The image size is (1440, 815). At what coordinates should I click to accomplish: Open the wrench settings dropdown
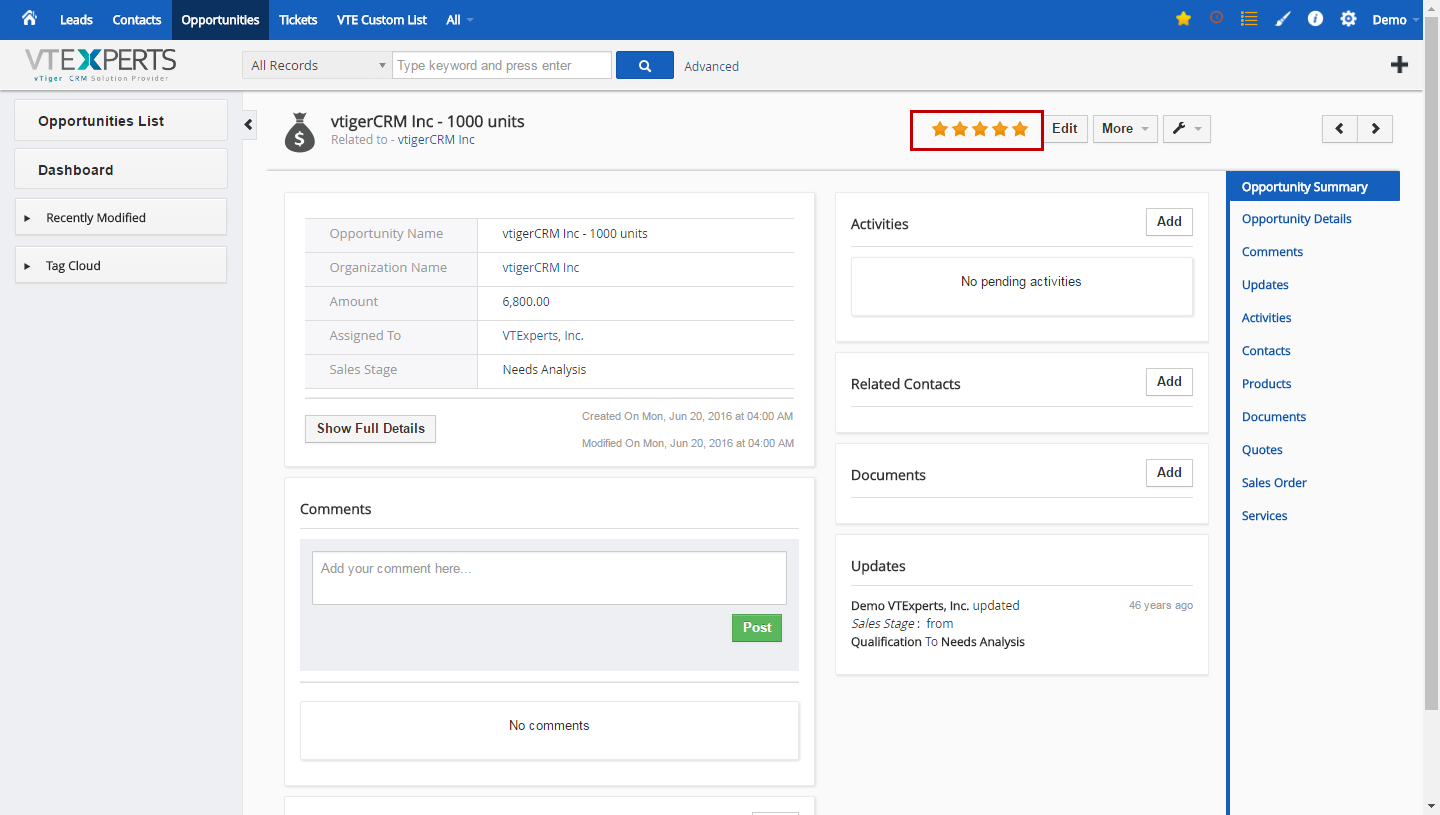[x=1187, y=128]
